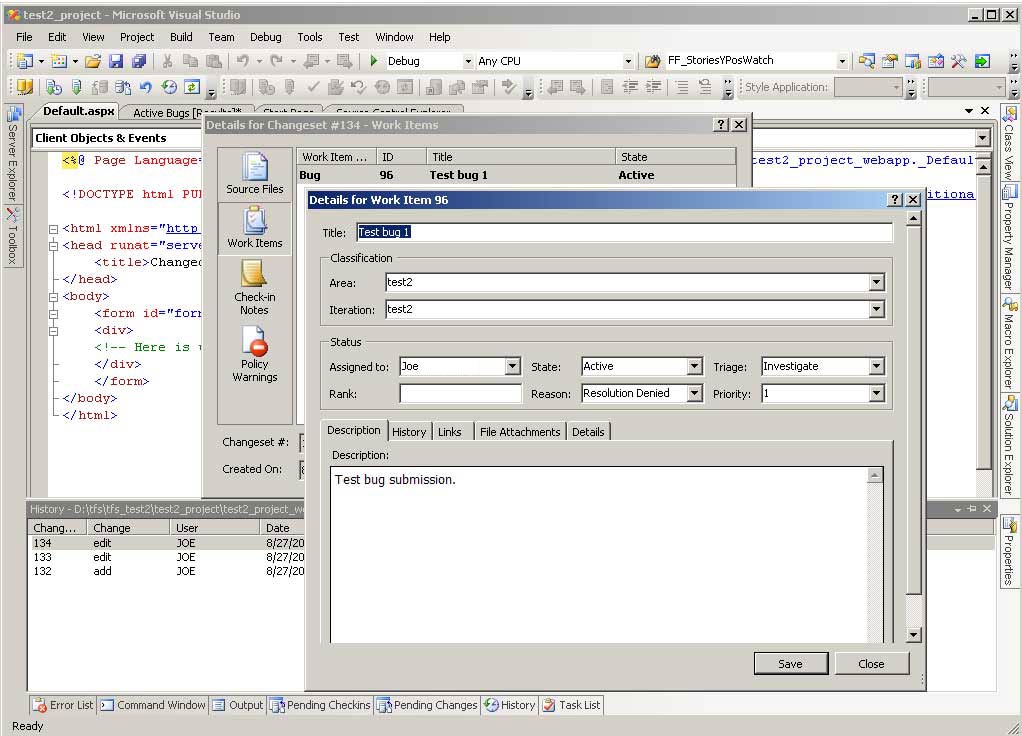Click the Undo arrow icon in top toolbar
Viewport: 1022px width, 736px height.
(x=242, y=61)
